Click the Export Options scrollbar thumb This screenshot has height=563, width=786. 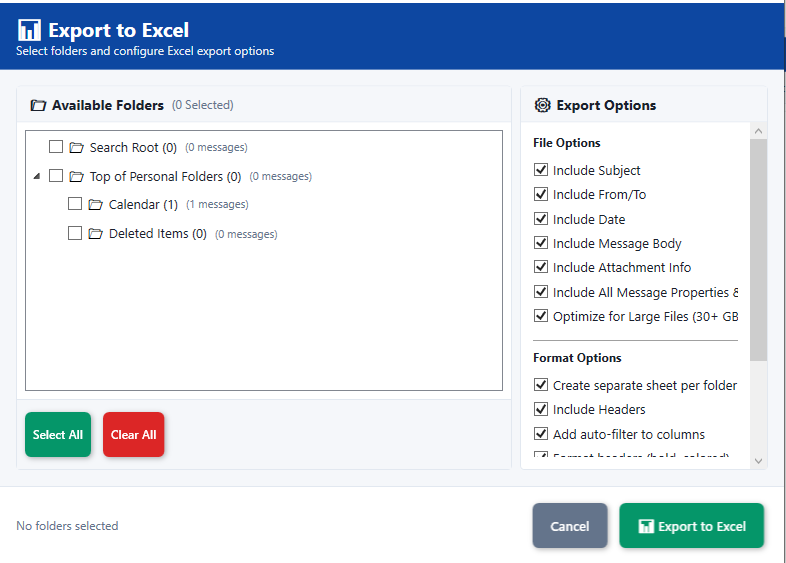(x=758, y=250)
